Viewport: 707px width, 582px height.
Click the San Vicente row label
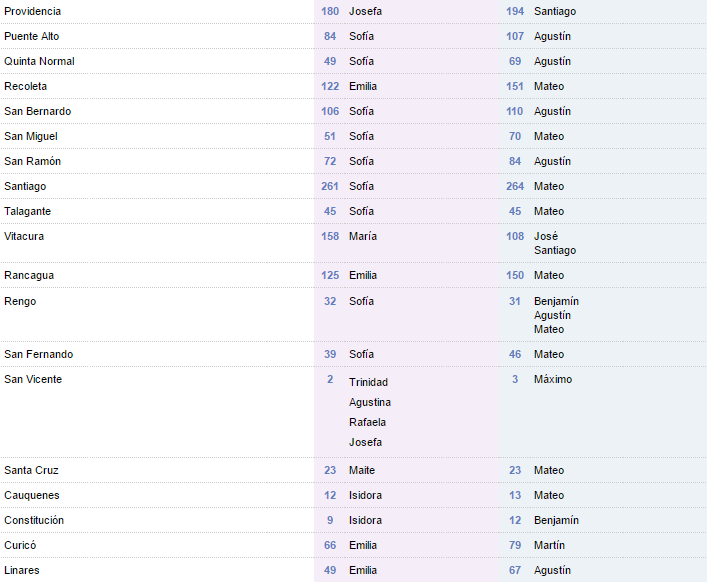coord(33,379)
